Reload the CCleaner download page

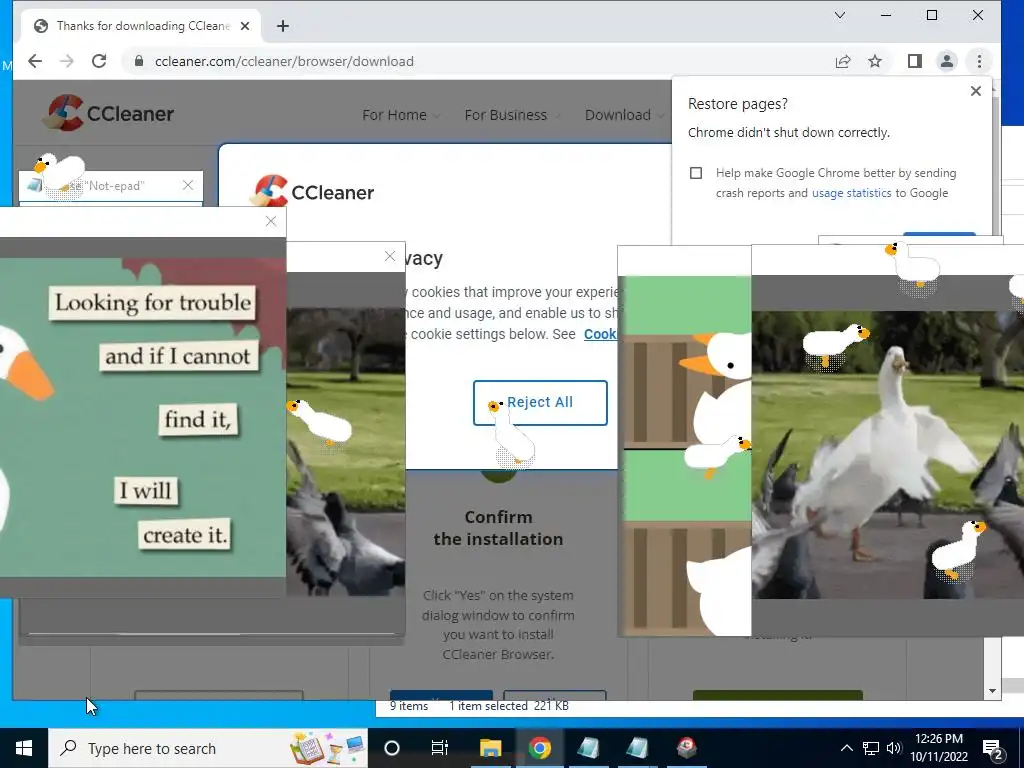click(x=99, y=61)
